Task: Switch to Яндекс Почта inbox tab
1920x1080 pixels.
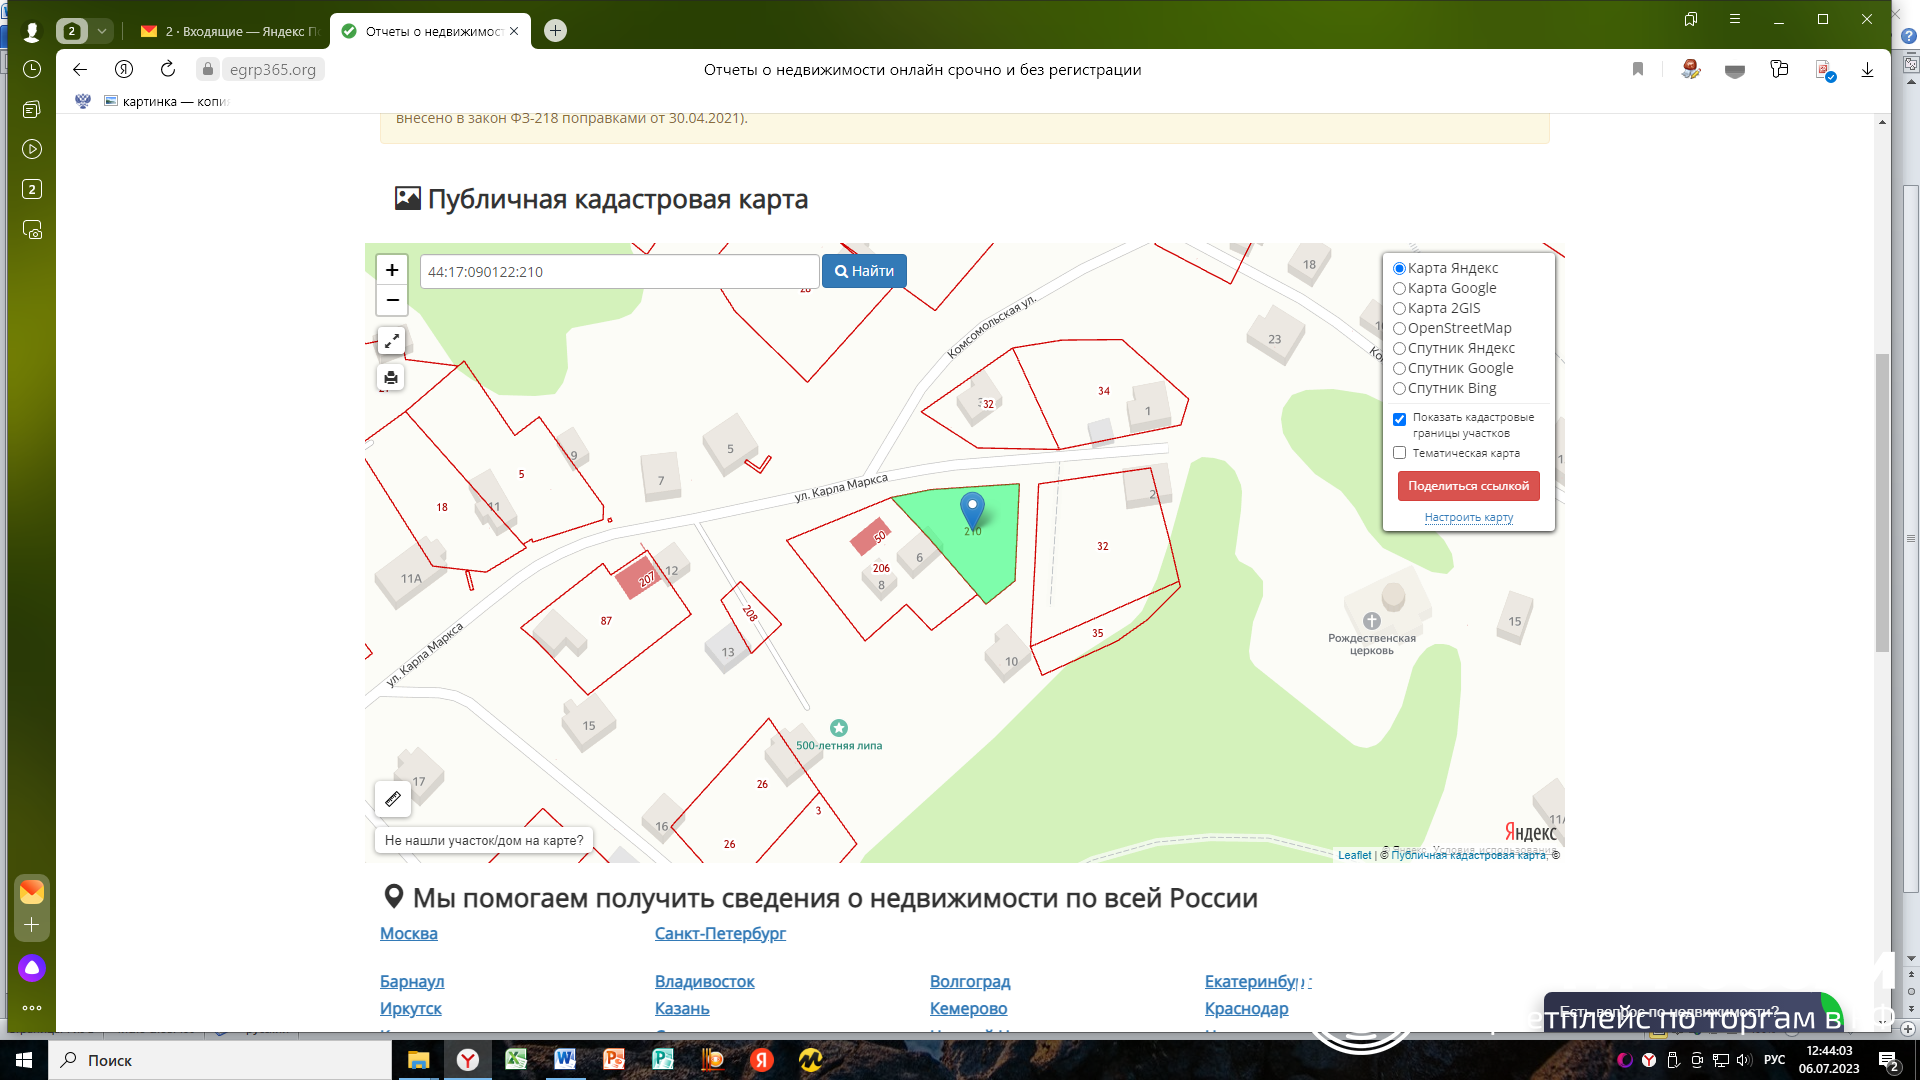Action: pos(232,31)
